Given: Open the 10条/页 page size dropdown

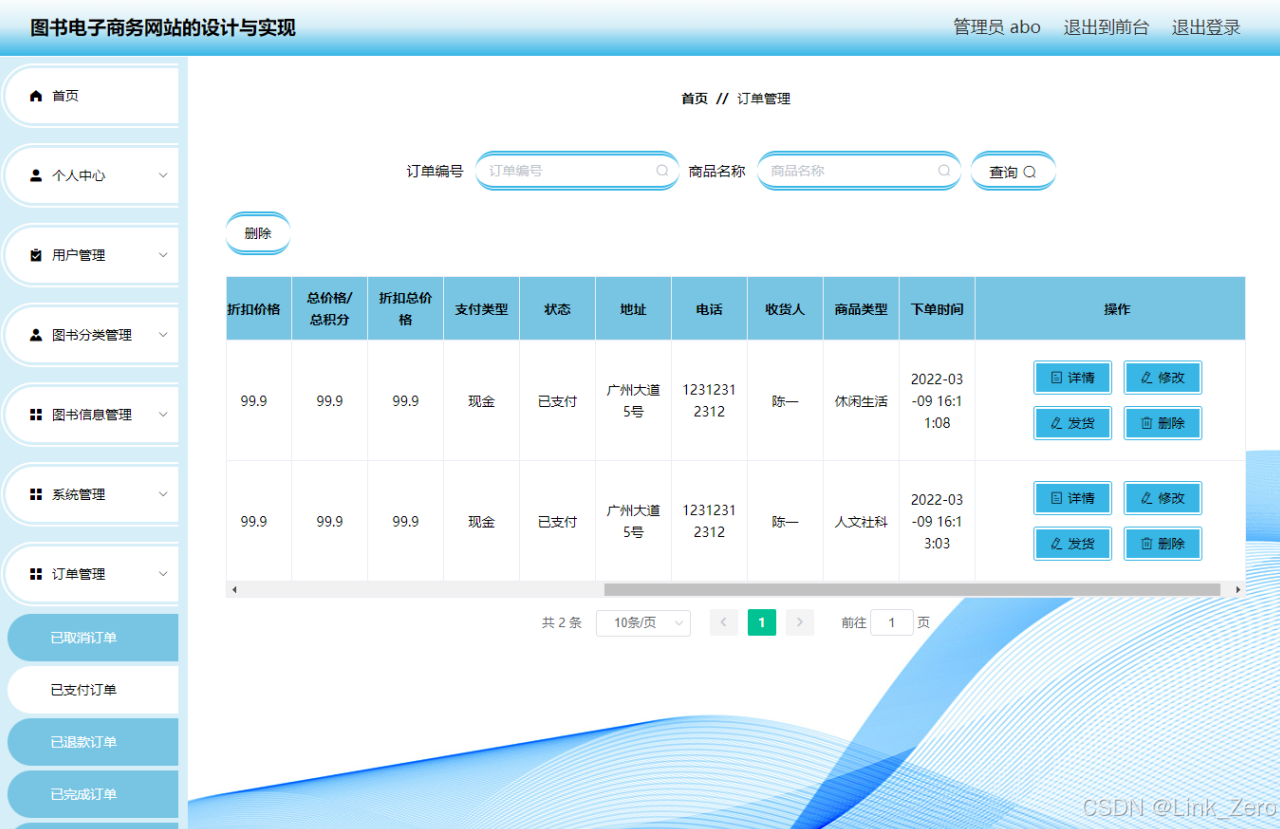Looking at the screenshot, I should (643, 622).
